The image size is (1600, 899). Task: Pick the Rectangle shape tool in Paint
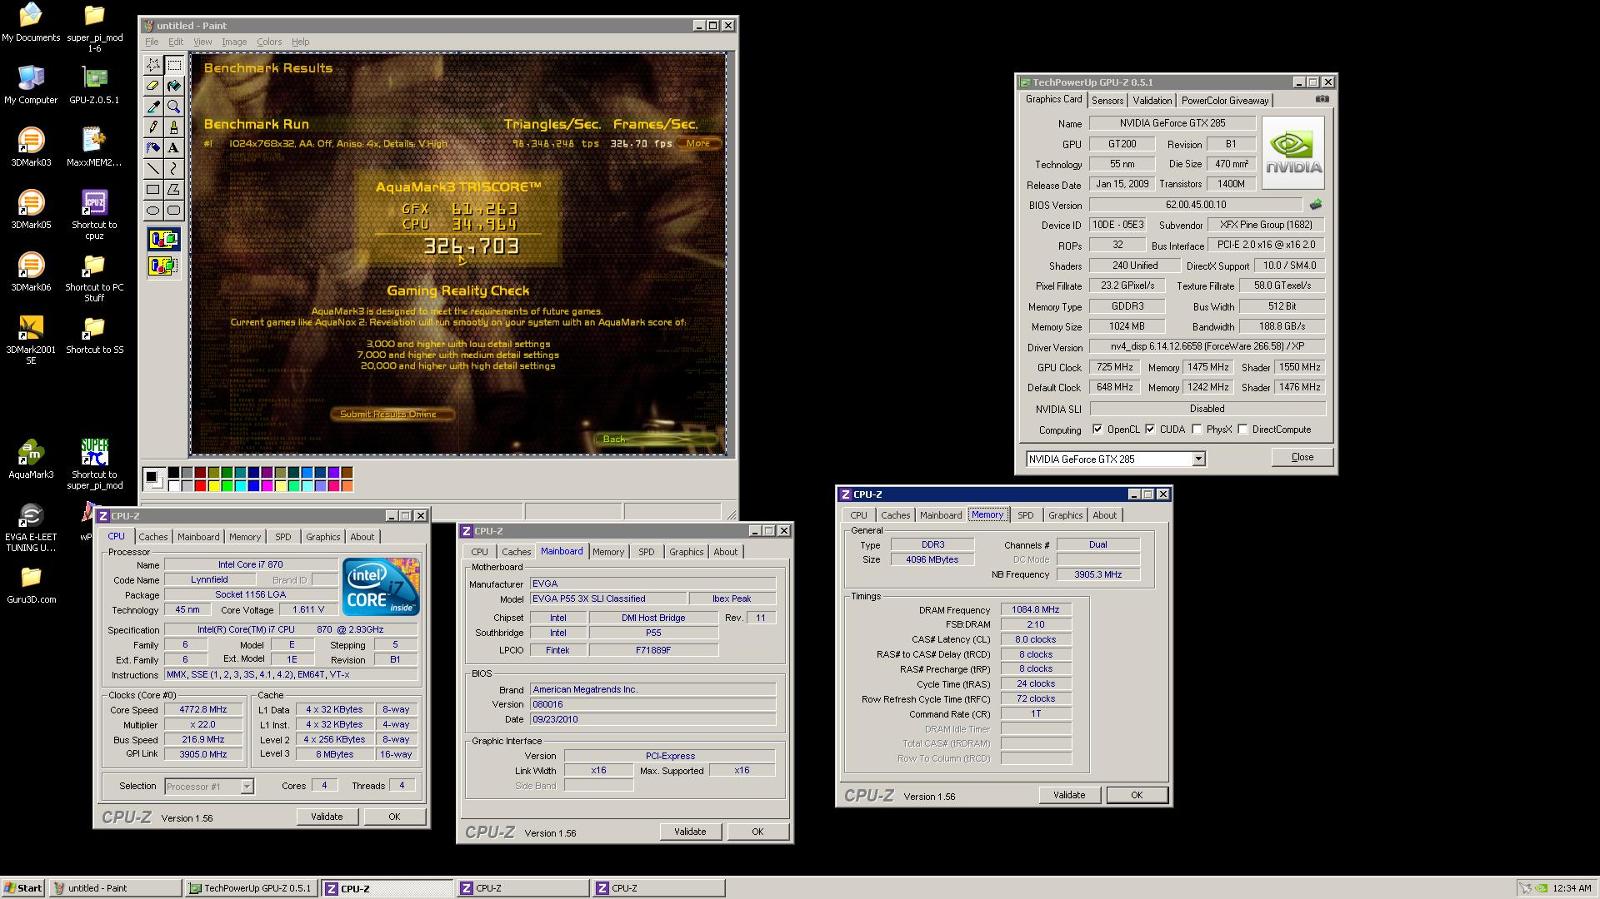tap(153, 189)
